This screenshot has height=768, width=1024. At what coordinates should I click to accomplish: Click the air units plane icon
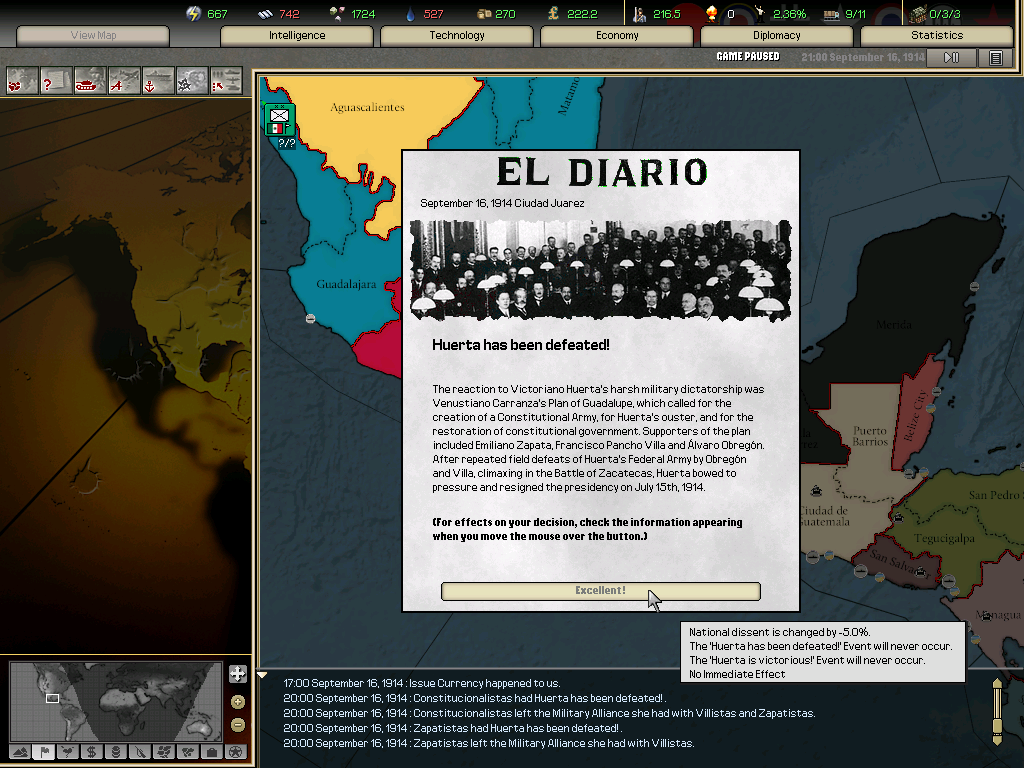point(124,81)
